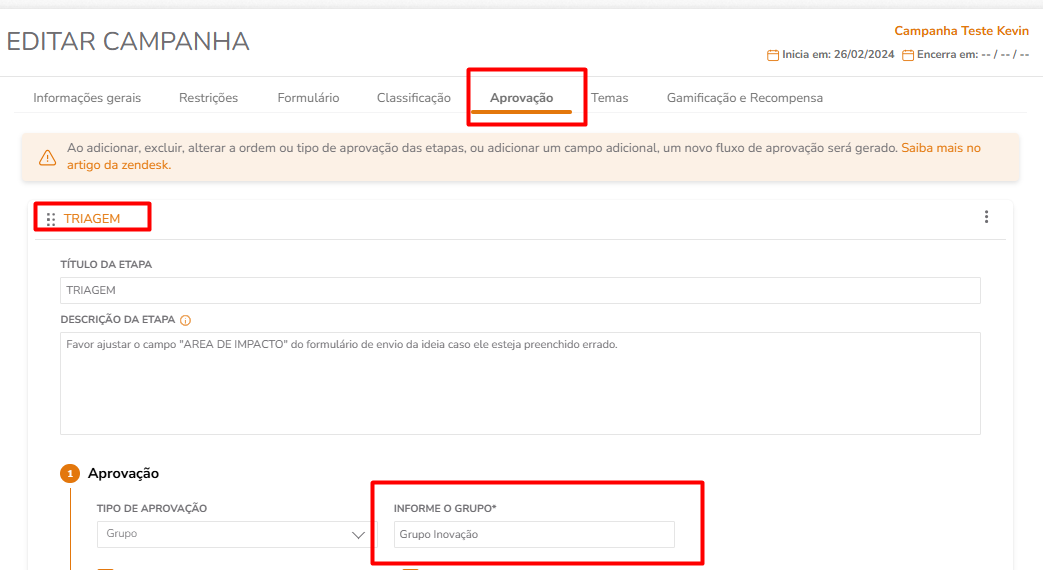
Task: Open the Informações gerais tab
Action: tap(87, 98)
